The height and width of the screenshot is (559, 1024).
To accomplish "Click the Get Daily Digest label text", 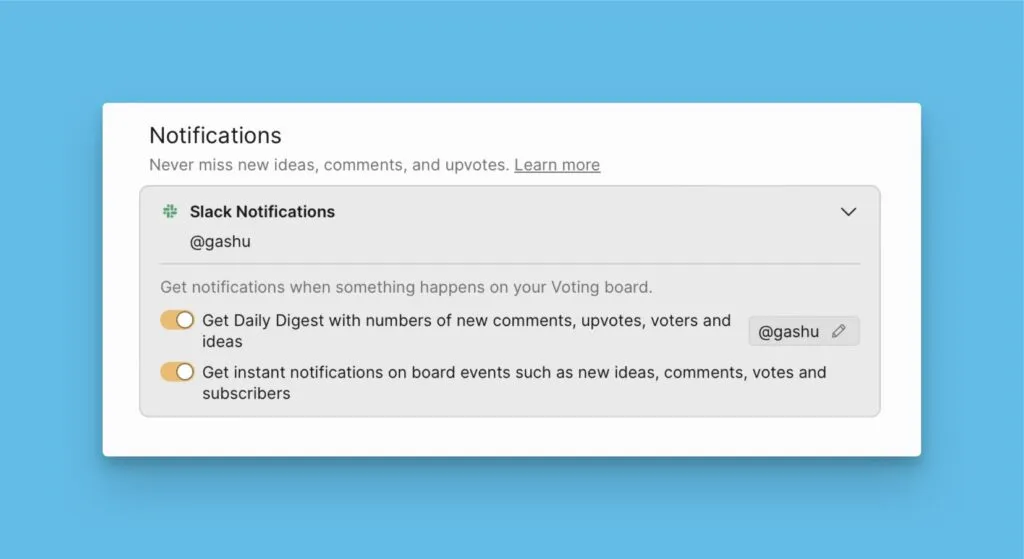I will point(466,321).
